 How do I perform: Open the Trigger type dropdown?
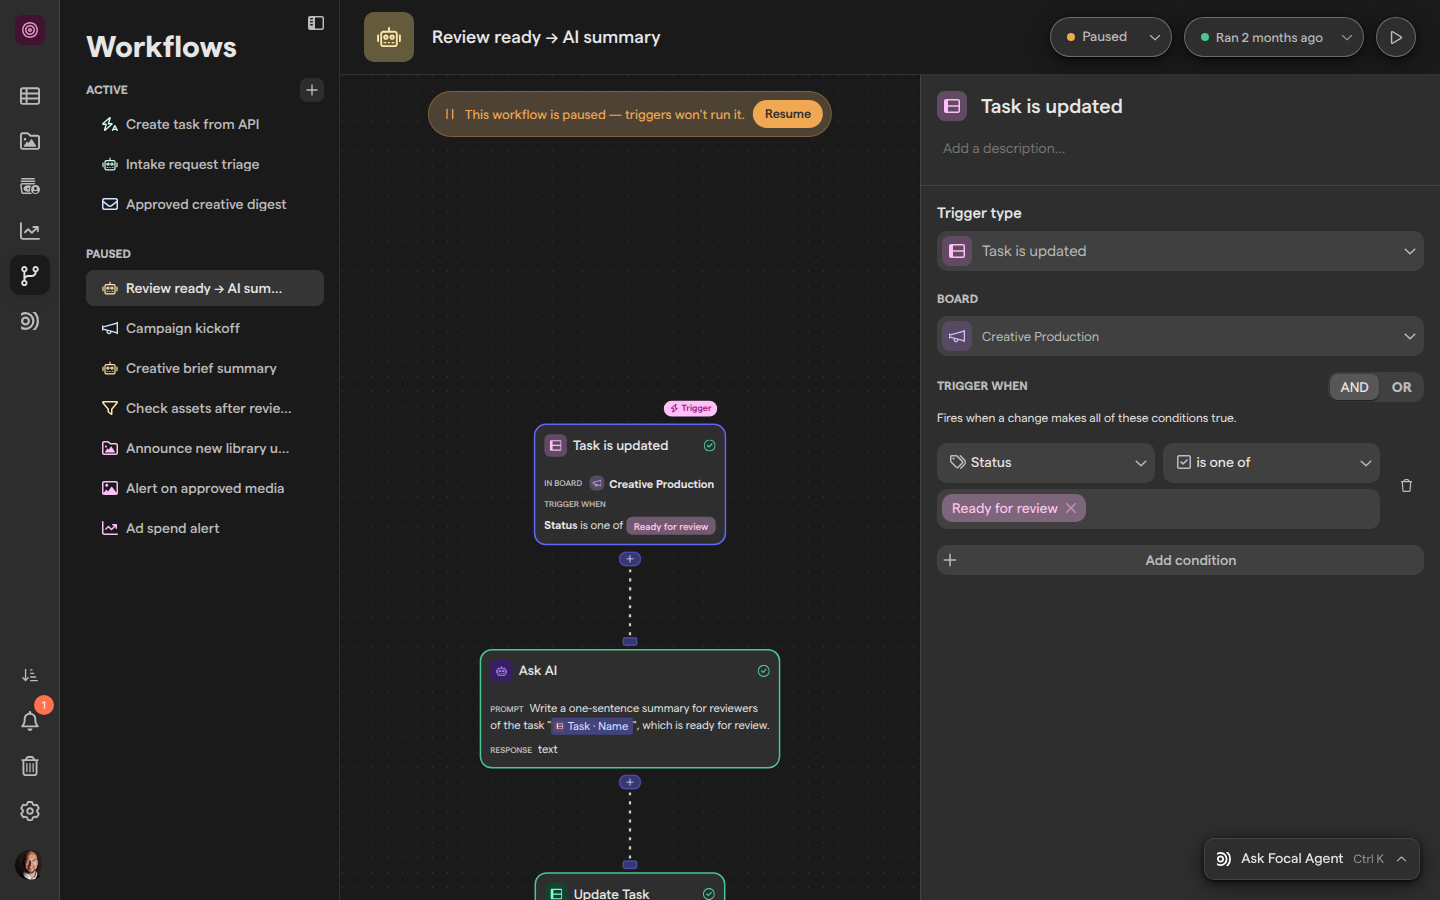1180,251
